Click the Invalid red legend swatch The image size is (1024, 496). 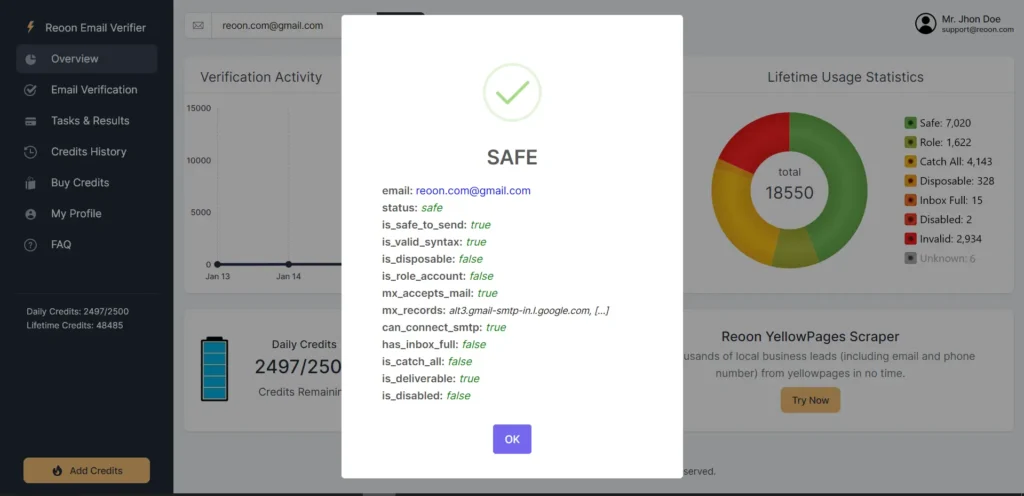910,239
